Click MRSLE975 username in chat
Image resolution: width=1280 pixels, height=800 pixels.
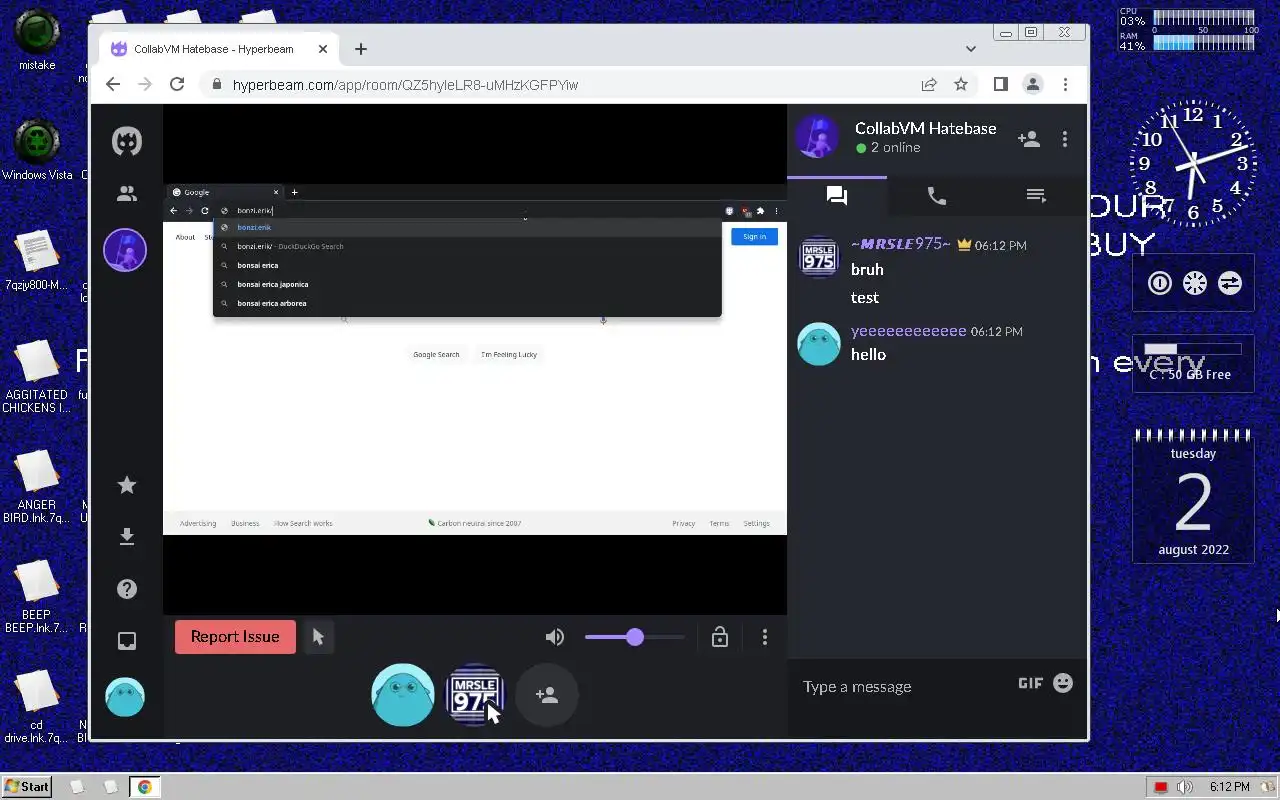[901, 244]
